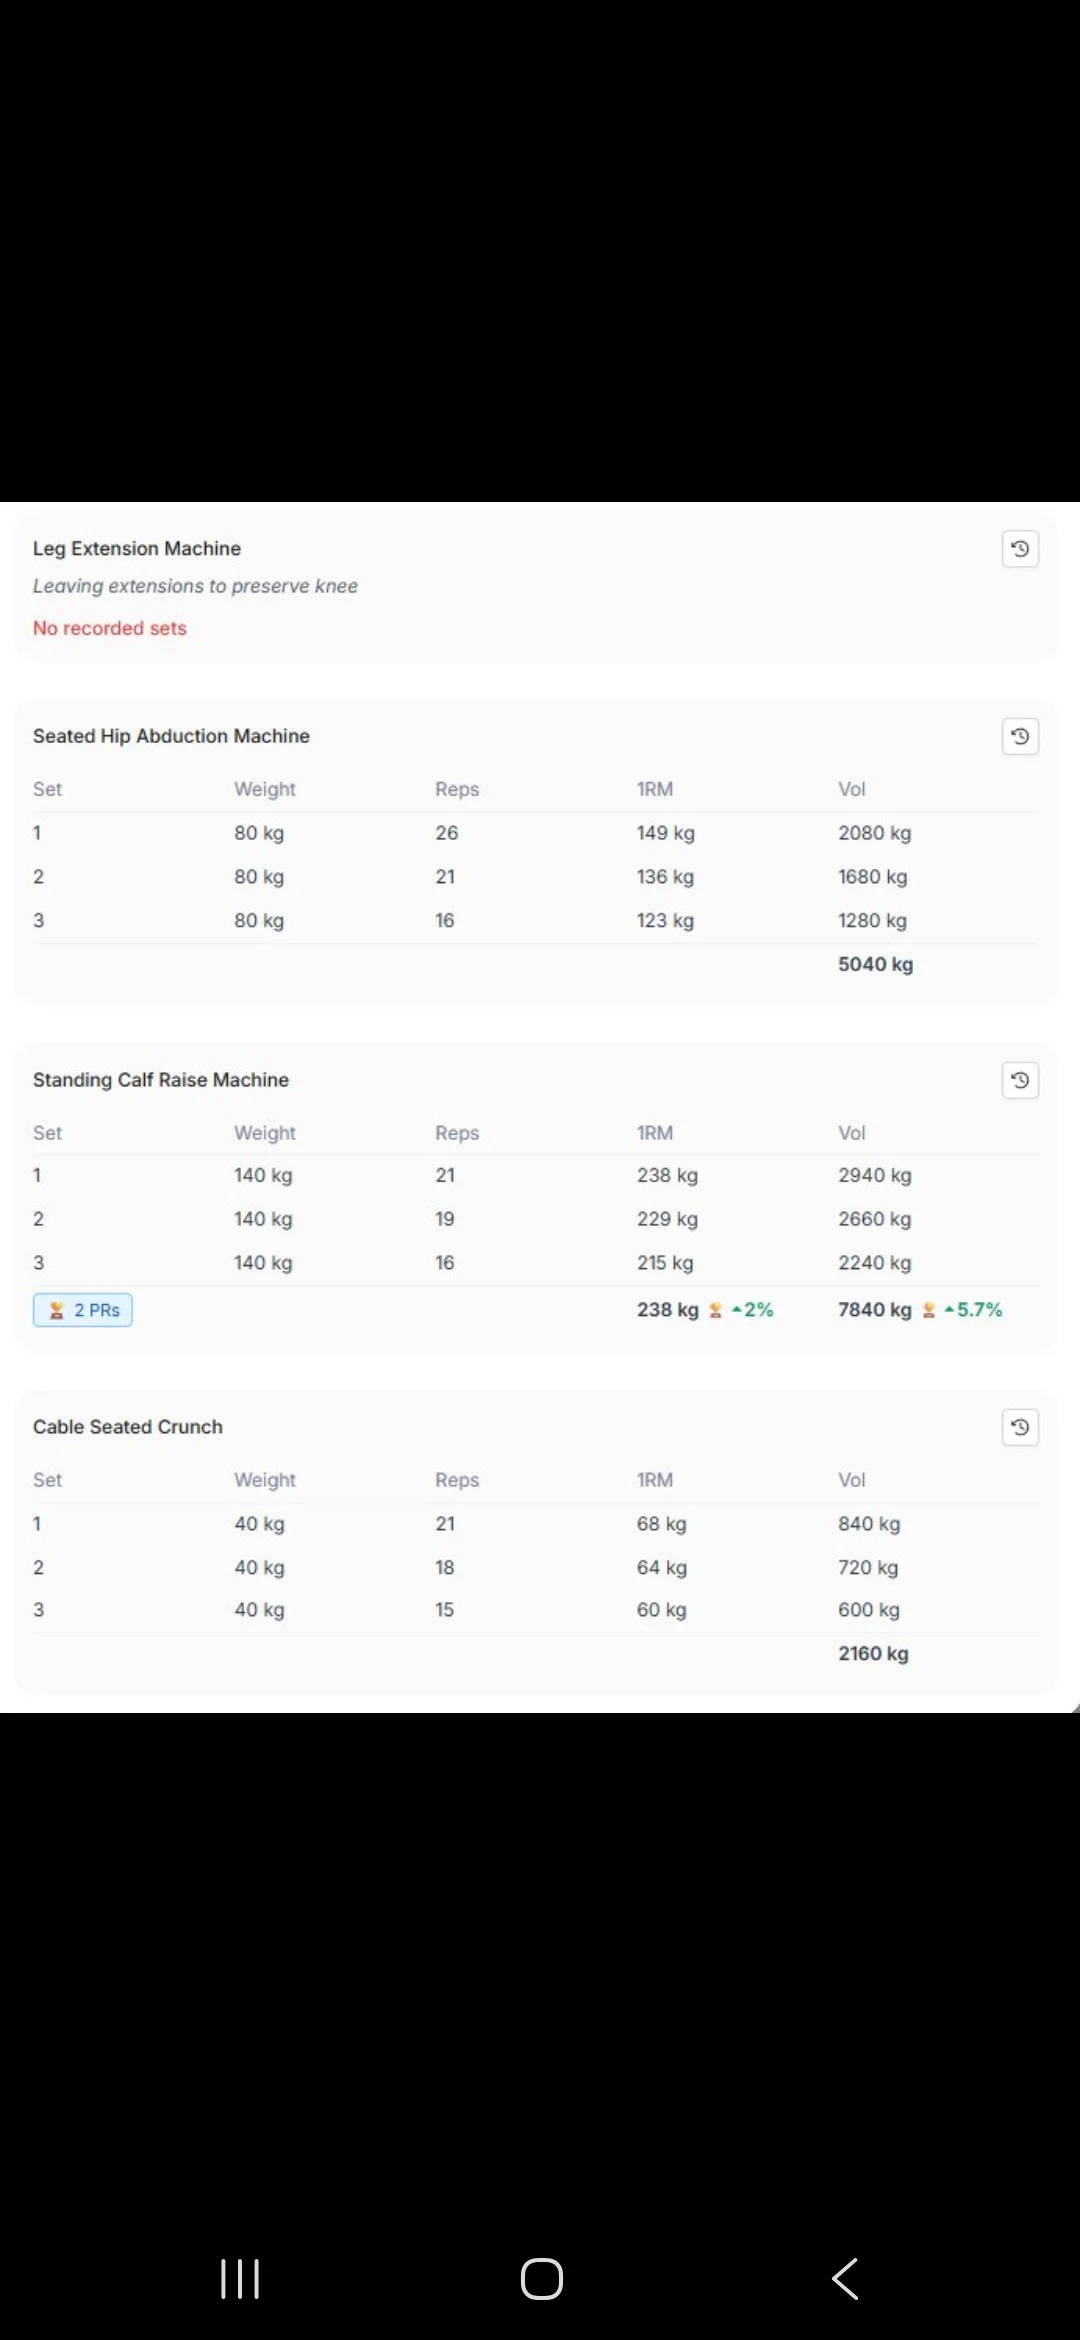Open history for Seated Hip Abduction Machine
This screenshot has height=2340, width=1080.
[x=1020, y=737]
